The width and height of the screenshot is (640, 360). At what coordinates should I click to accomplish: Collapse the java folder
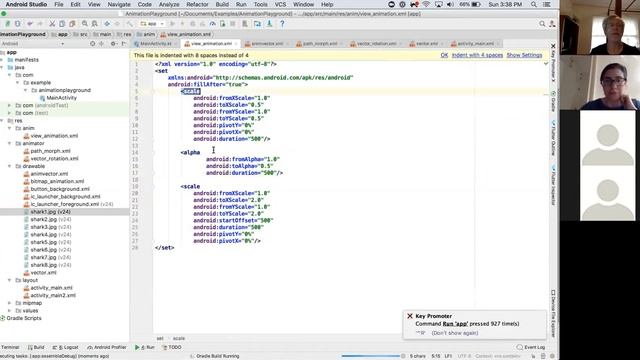tap(2, 67)
